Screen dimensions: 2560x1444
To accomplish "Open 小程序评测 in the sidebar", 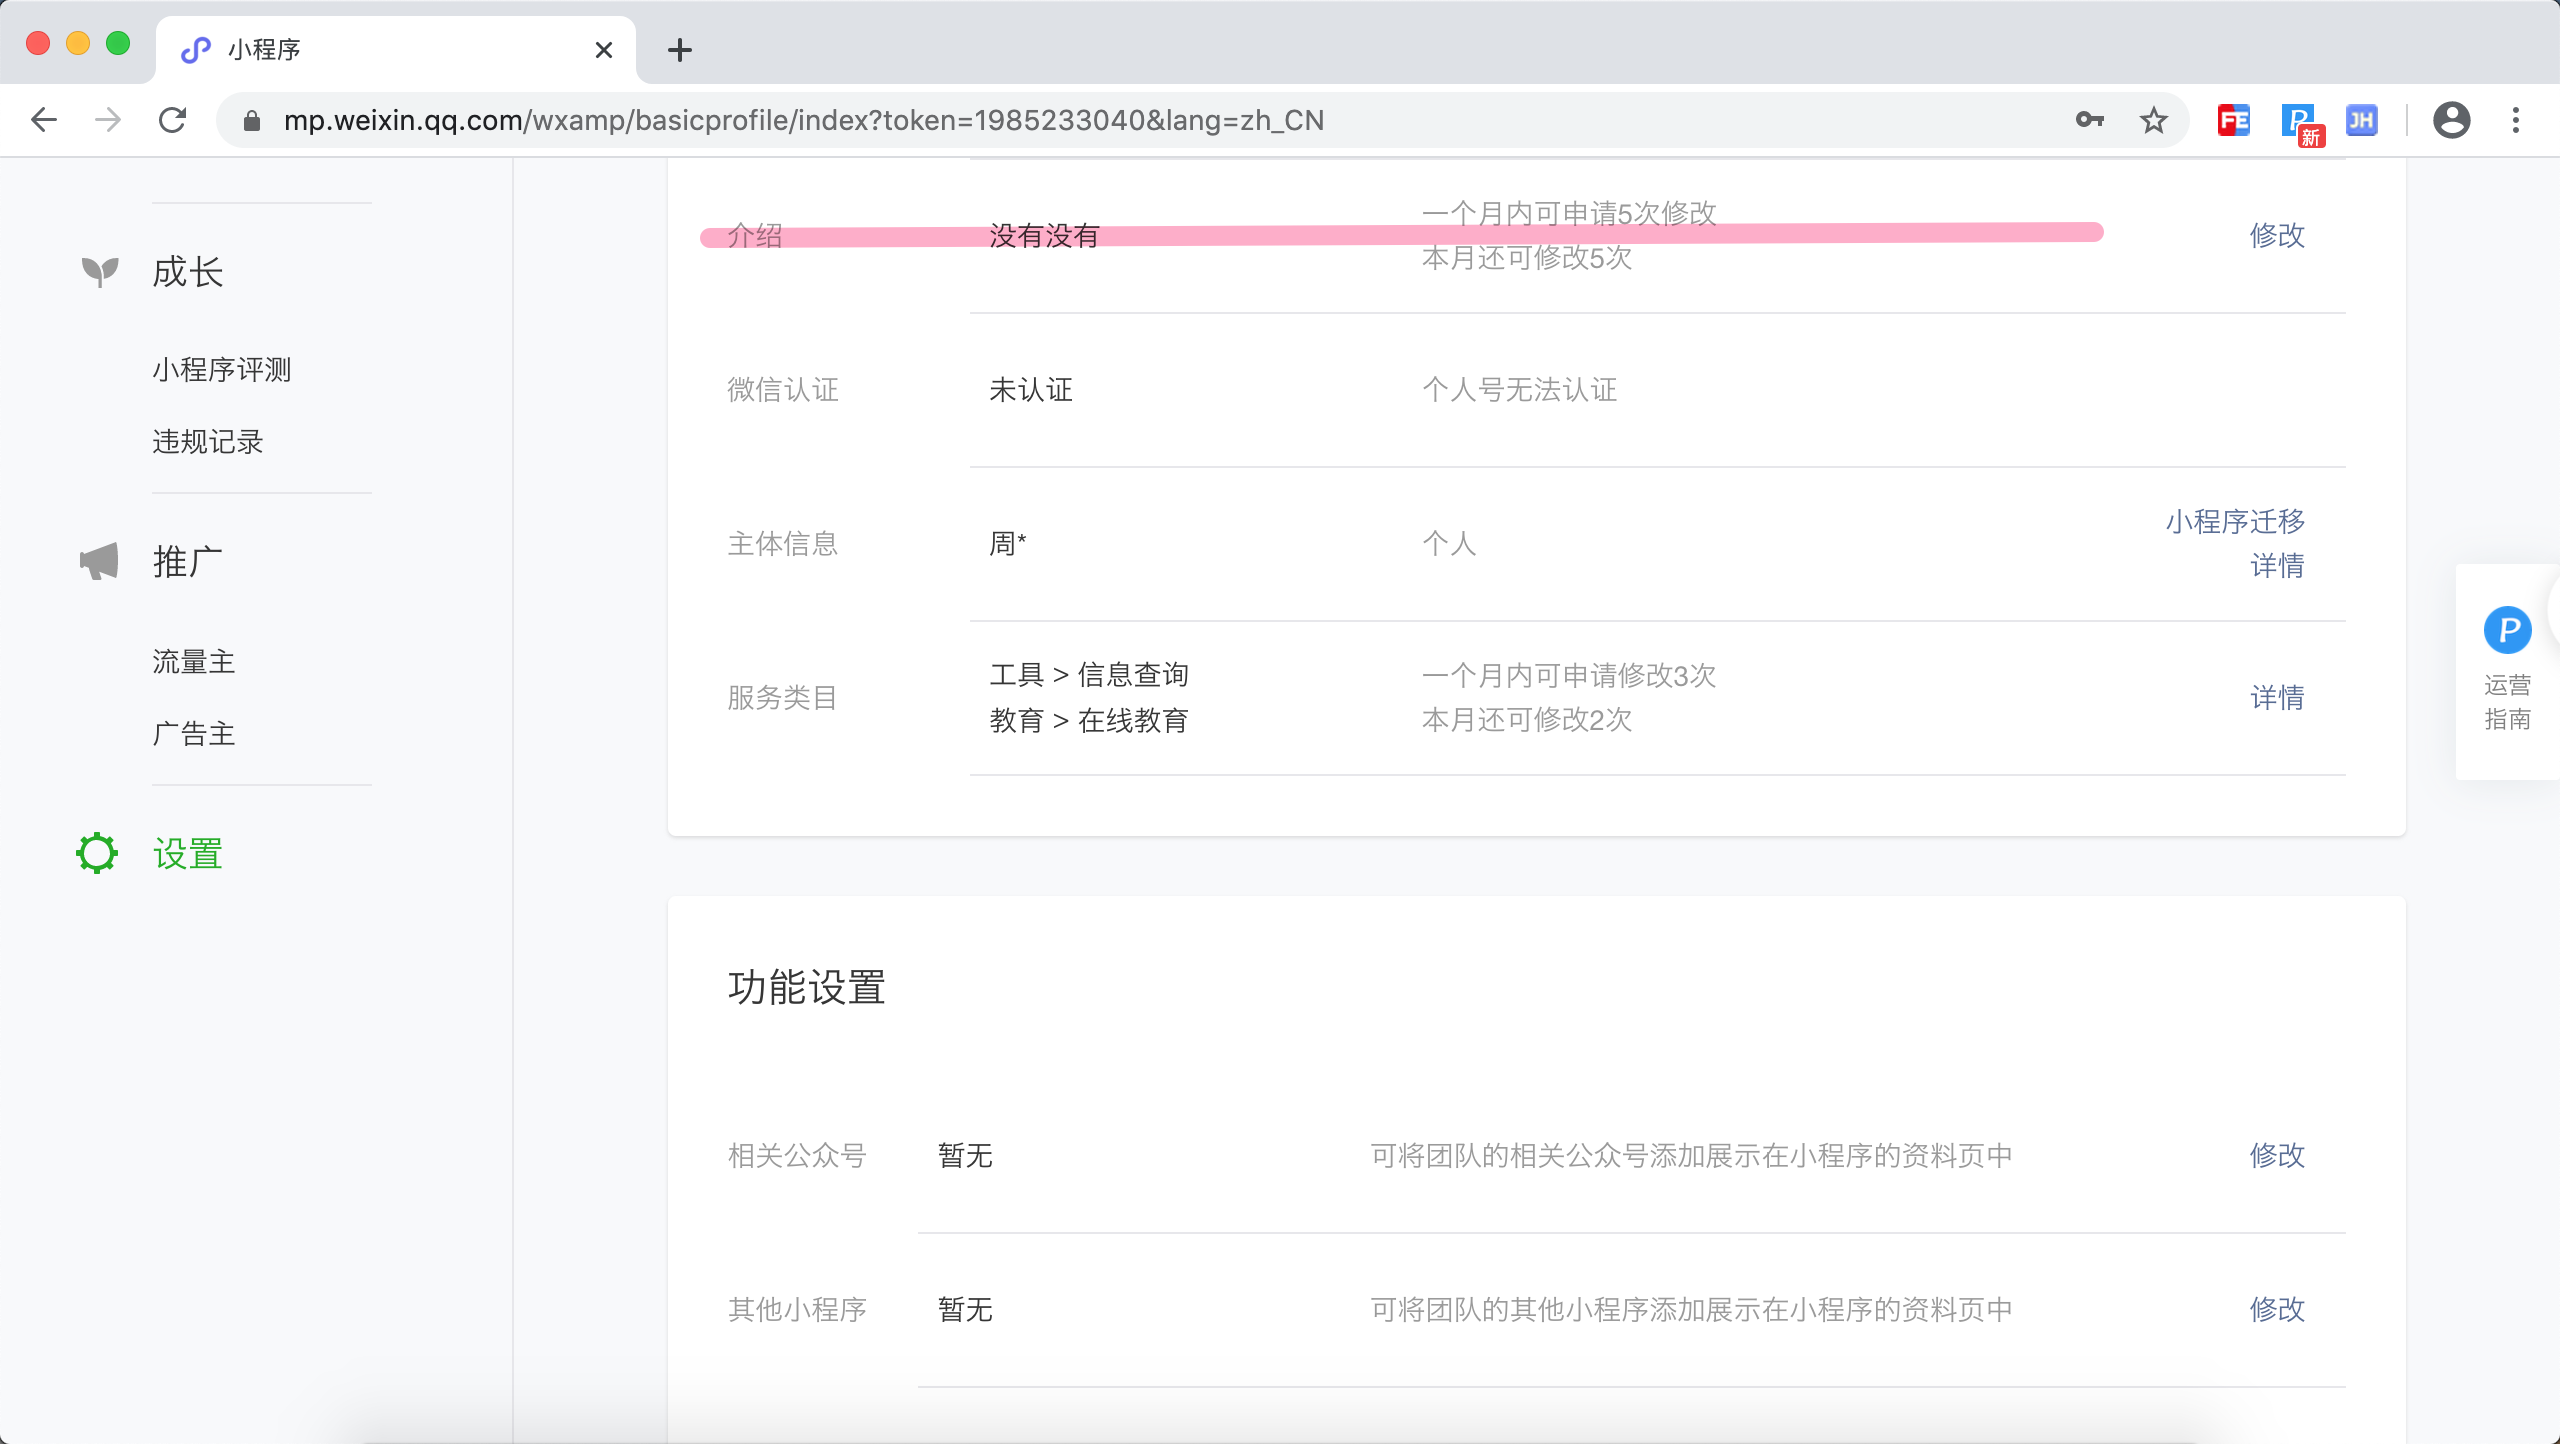I will [x=222, y=369].
